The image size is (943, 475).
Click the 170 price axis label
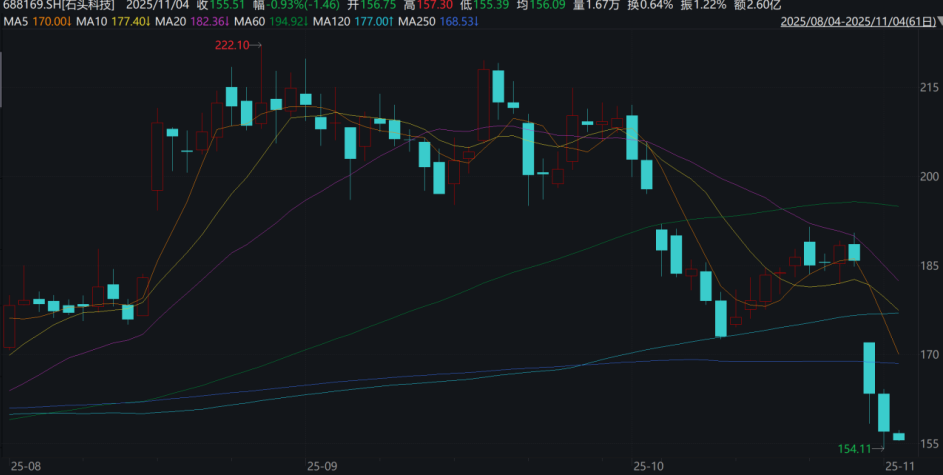point(930,355)
